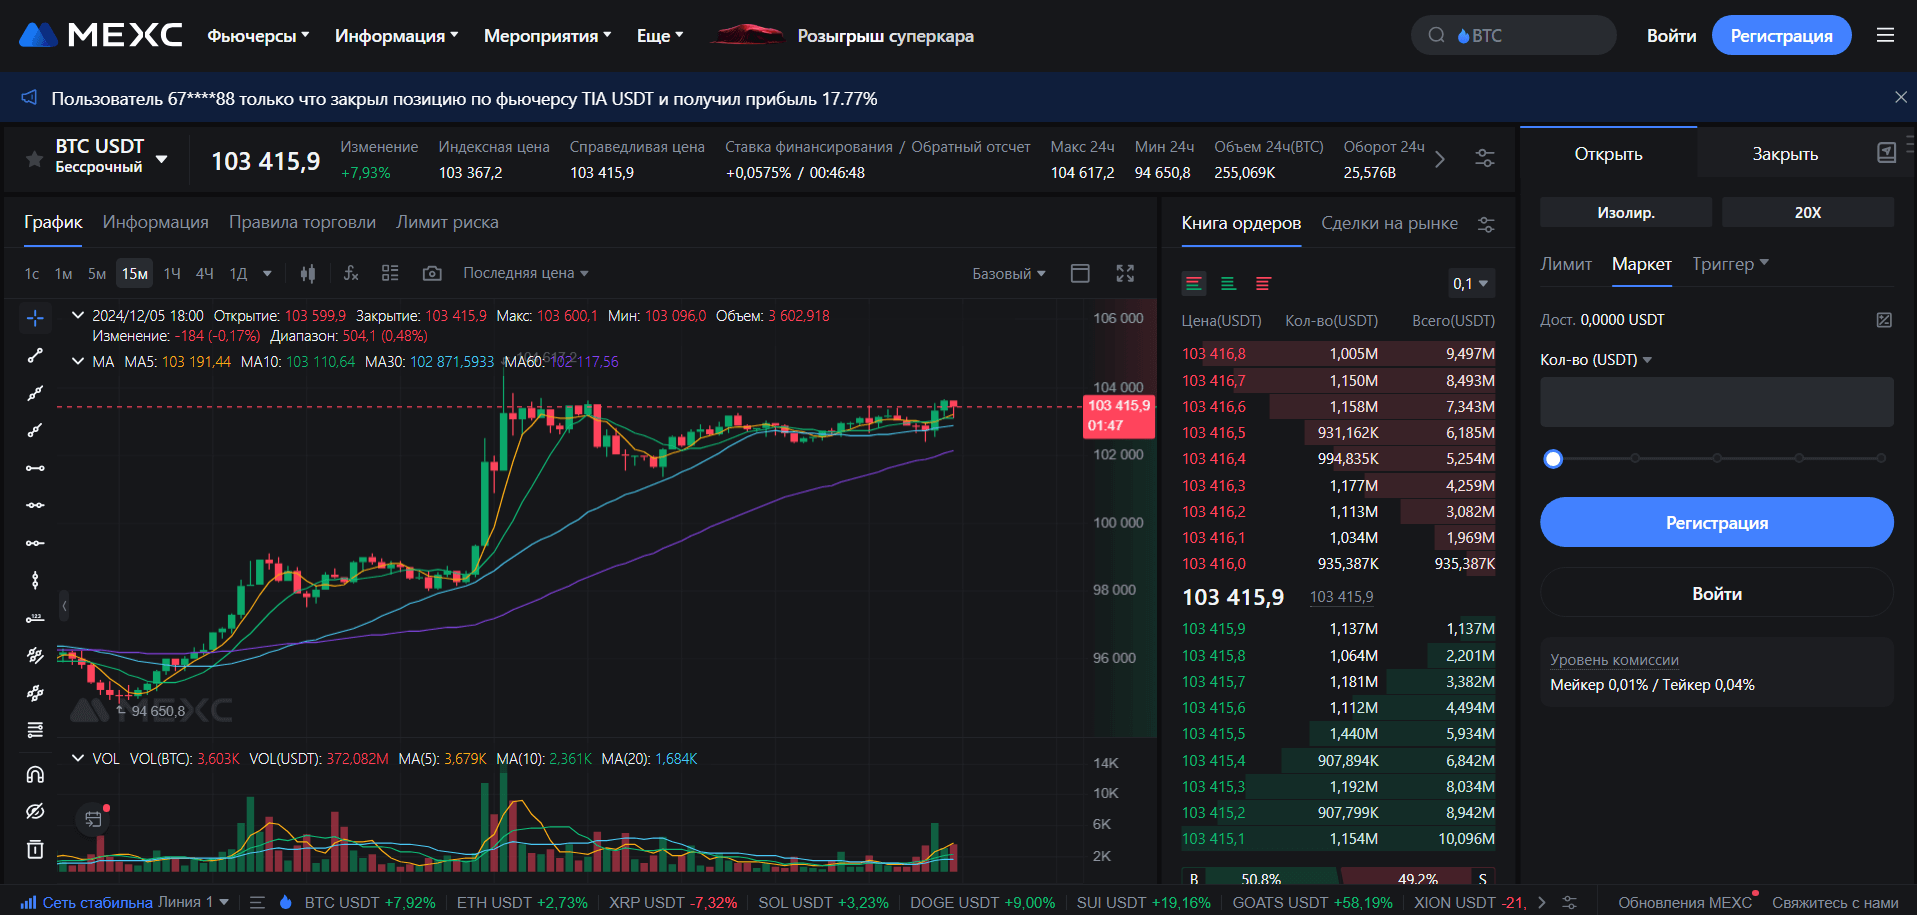Collapse the drawing toolbar side handle

click(x=64, y=606)
